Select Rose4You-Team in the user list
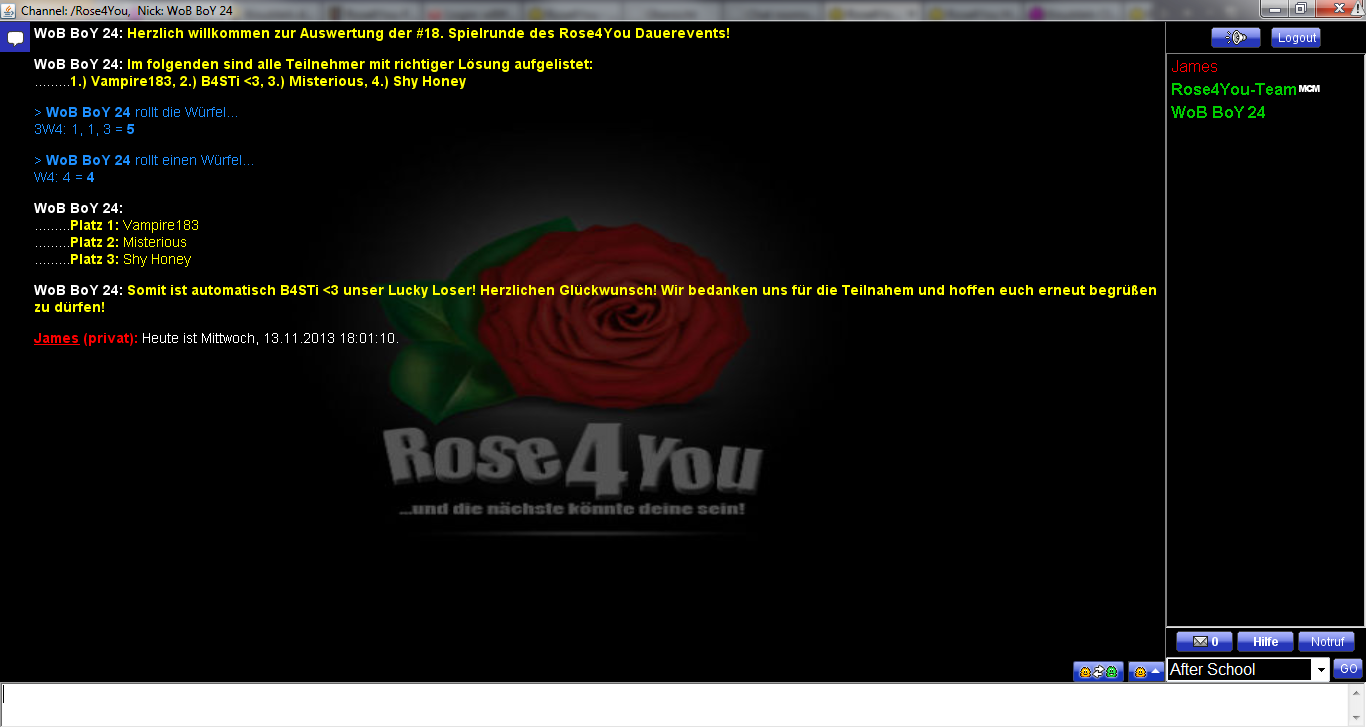 pos(1233,90)
